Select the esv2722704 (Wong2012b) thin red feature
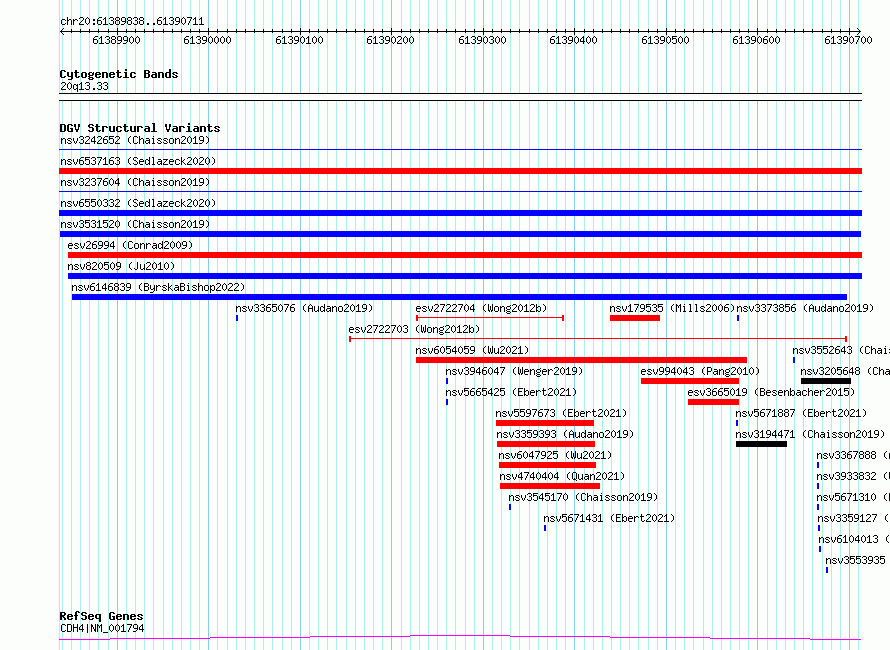This screenshot has height=650, width=890. click(x=490, y=318)
